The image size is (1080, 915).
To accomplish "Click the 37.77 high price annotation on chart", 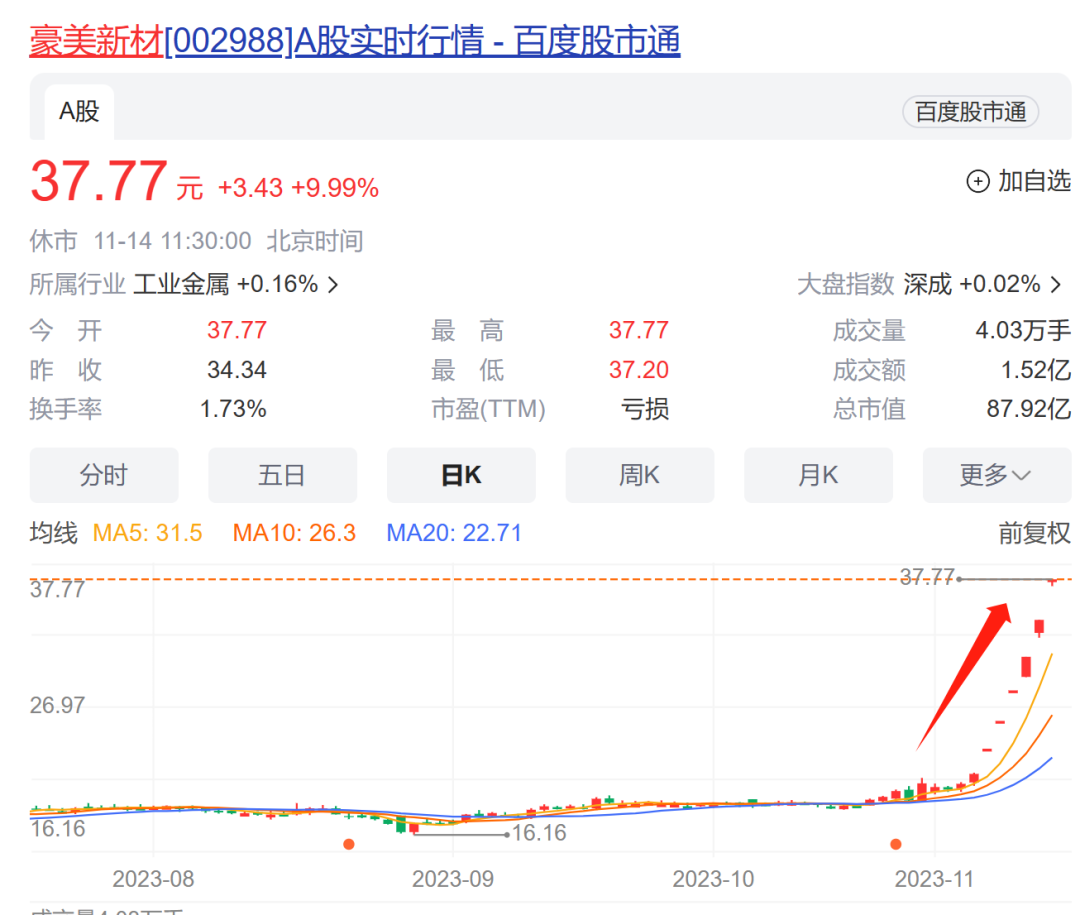I will click(927, 577).
